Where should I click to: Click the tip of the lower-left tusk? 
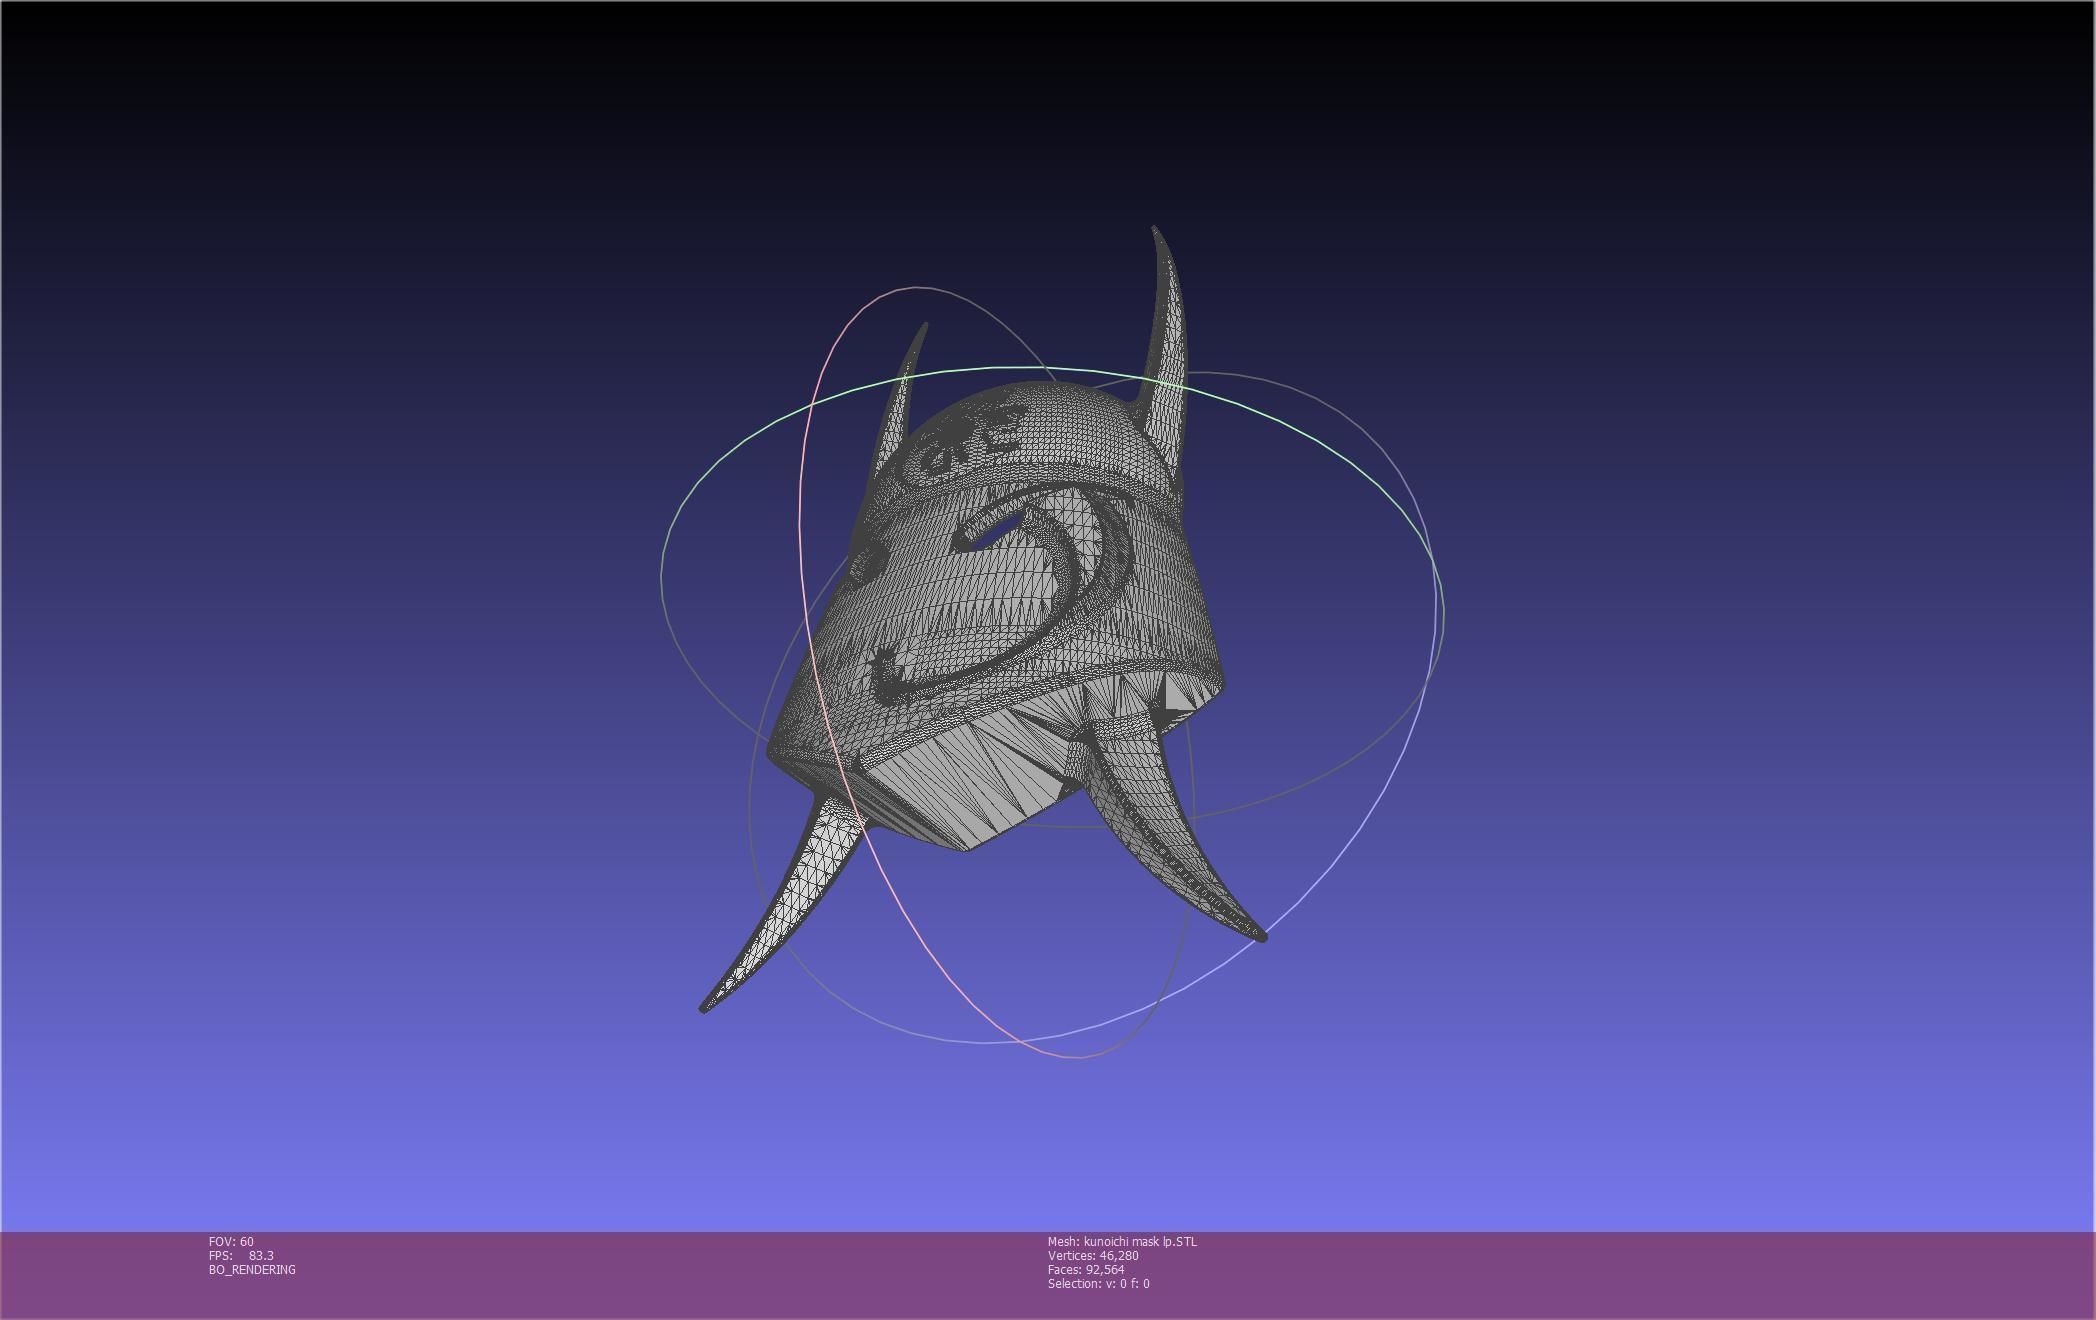704,1007
